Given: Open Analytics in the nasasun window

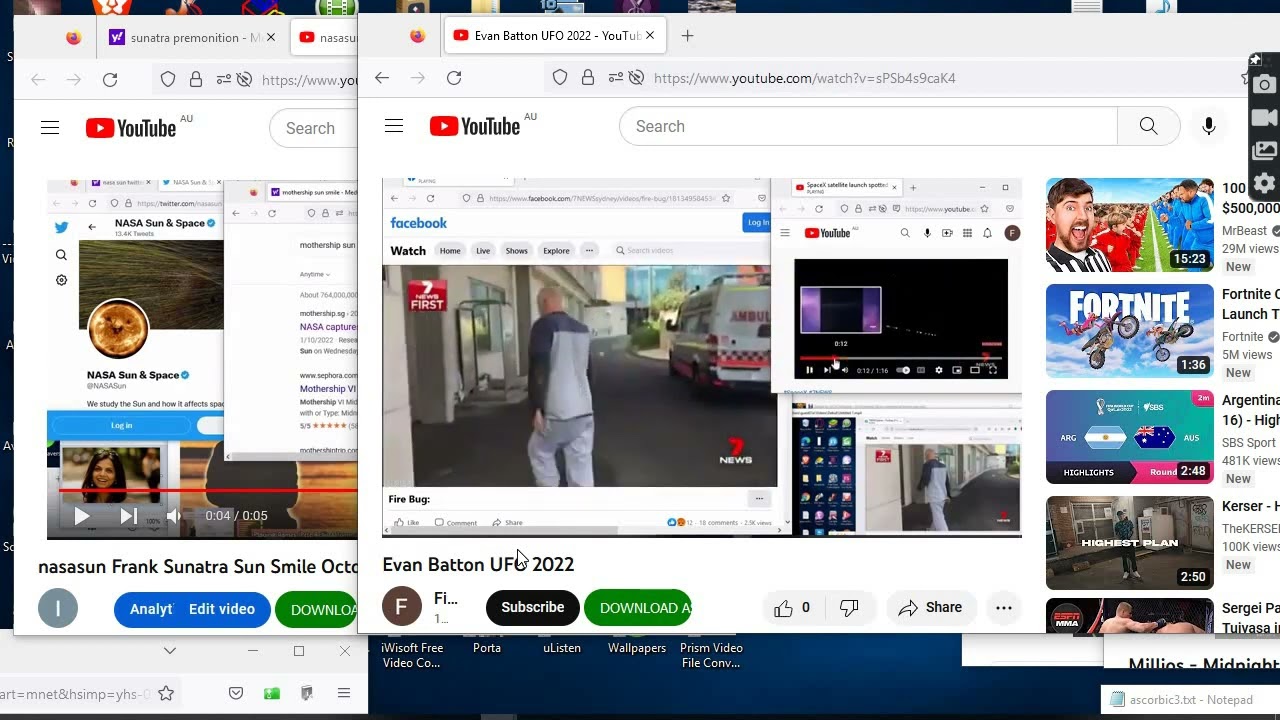Looking at the screenshot, I should click(151, 609).
